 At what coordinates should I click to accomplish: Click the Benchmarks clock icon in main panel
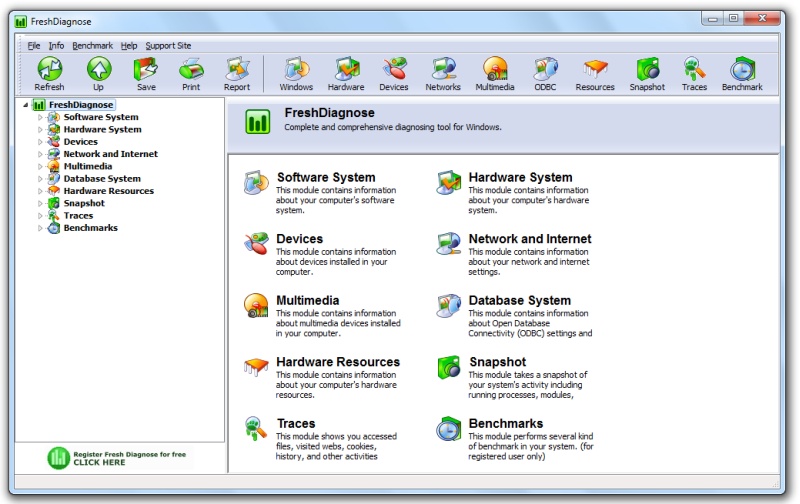pos(448,429)
